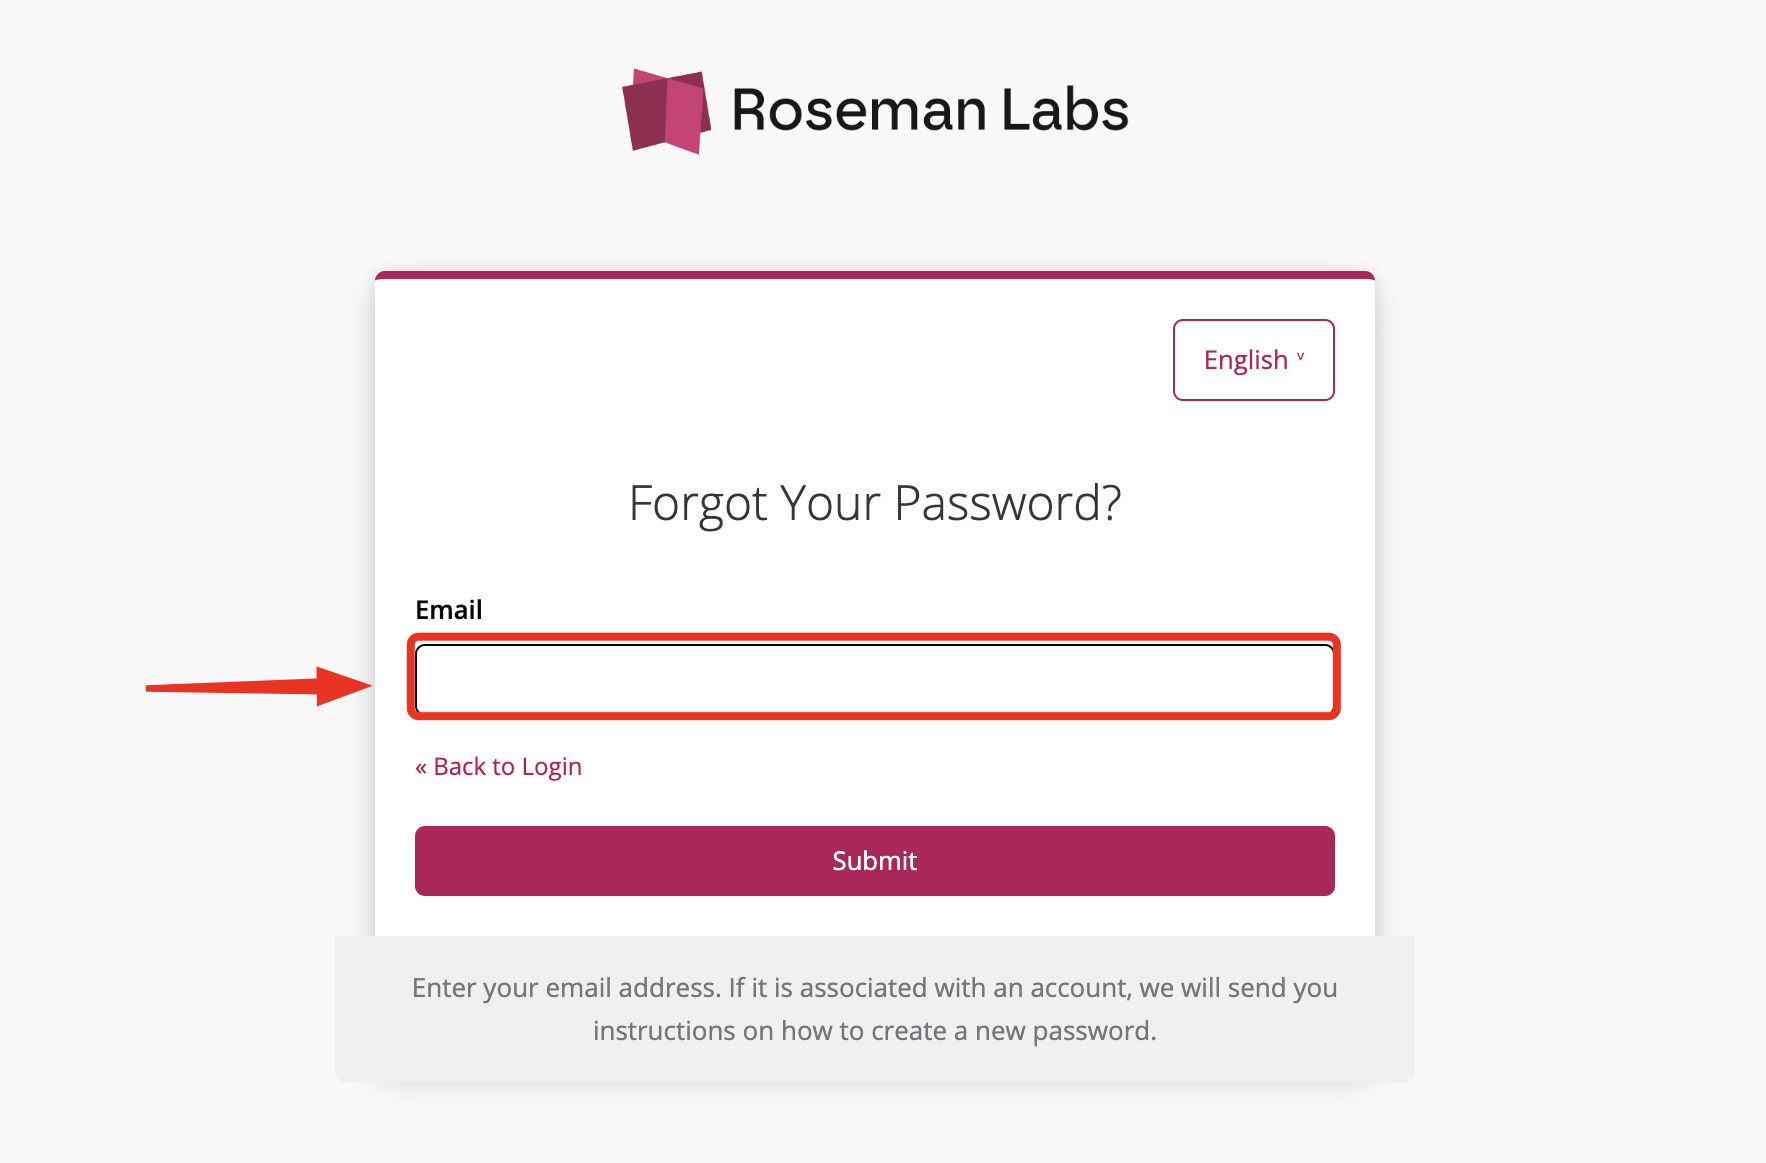
Task: Click the Roseman Labs brand name text
Action: pos(930,110)
